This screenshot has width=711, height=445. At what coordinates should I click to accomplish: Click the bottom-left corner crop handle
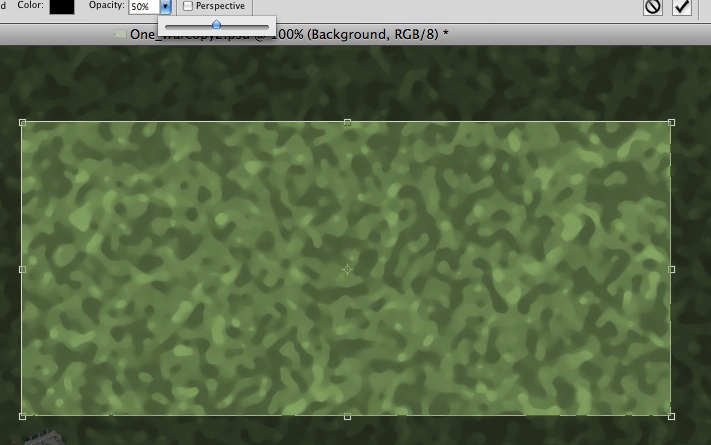point(22,416)
